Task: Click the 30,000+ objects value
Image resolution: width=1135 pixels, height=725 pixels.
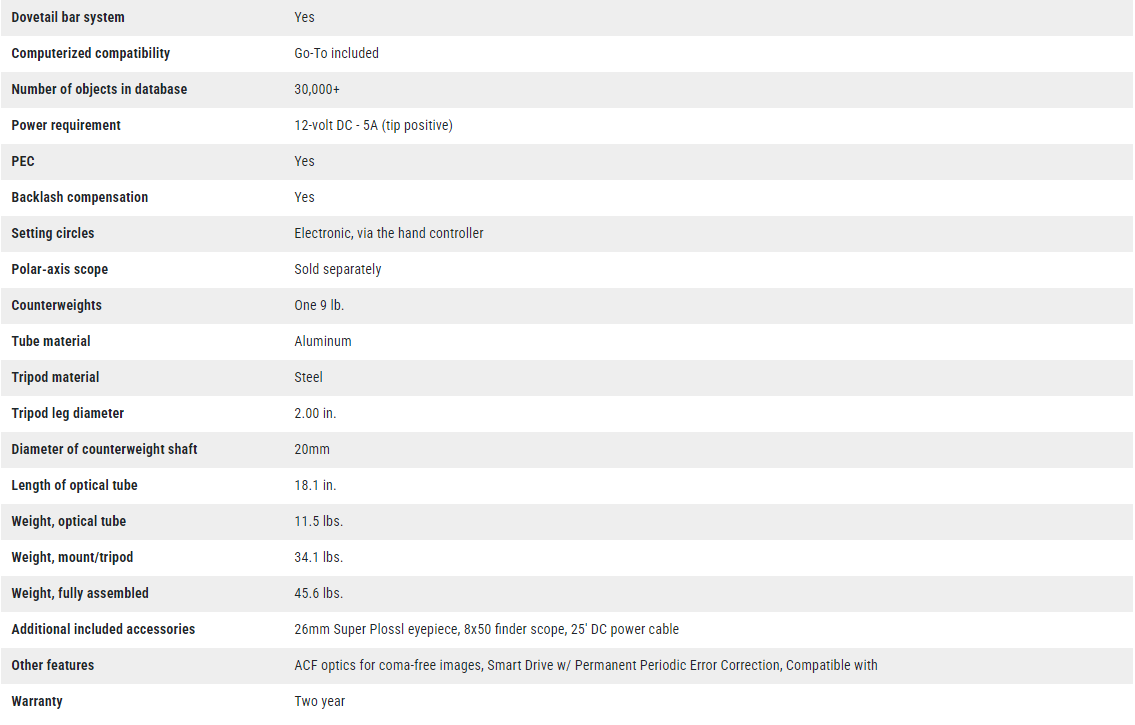Action: pos(317,90)
